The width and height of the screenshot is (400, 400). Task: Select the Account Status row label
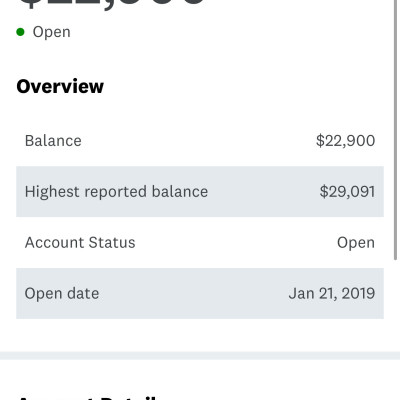tap(80, 242)
